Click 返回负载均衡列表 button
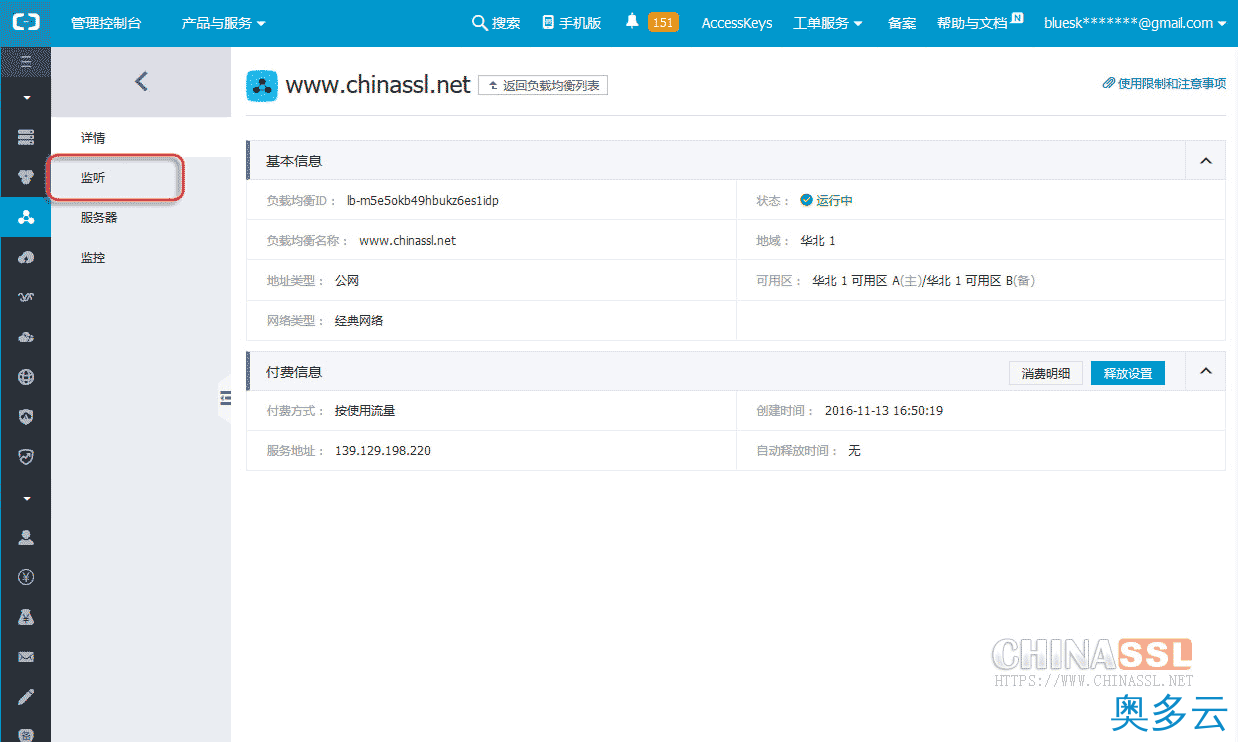 pyautogui.click(x=543, y=86)
